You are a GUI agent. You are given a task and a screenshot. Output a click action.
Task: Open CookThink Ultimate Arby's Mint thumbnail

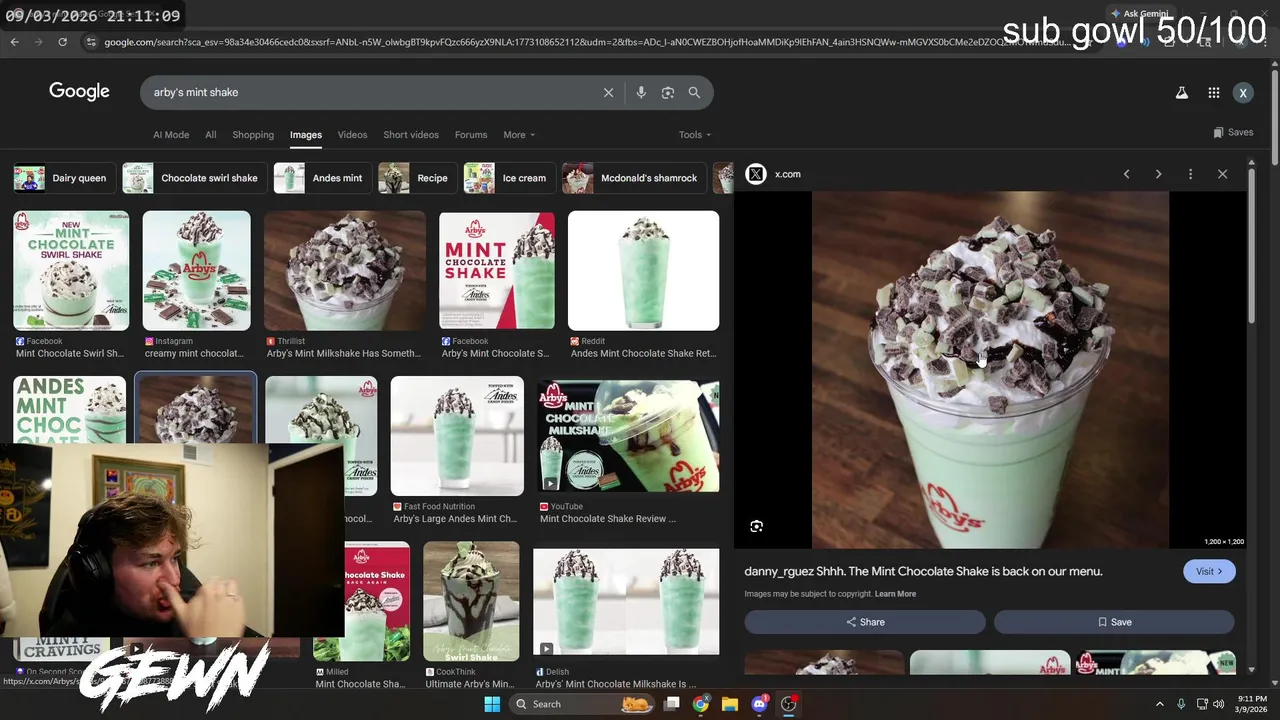(x=471, y=601)
